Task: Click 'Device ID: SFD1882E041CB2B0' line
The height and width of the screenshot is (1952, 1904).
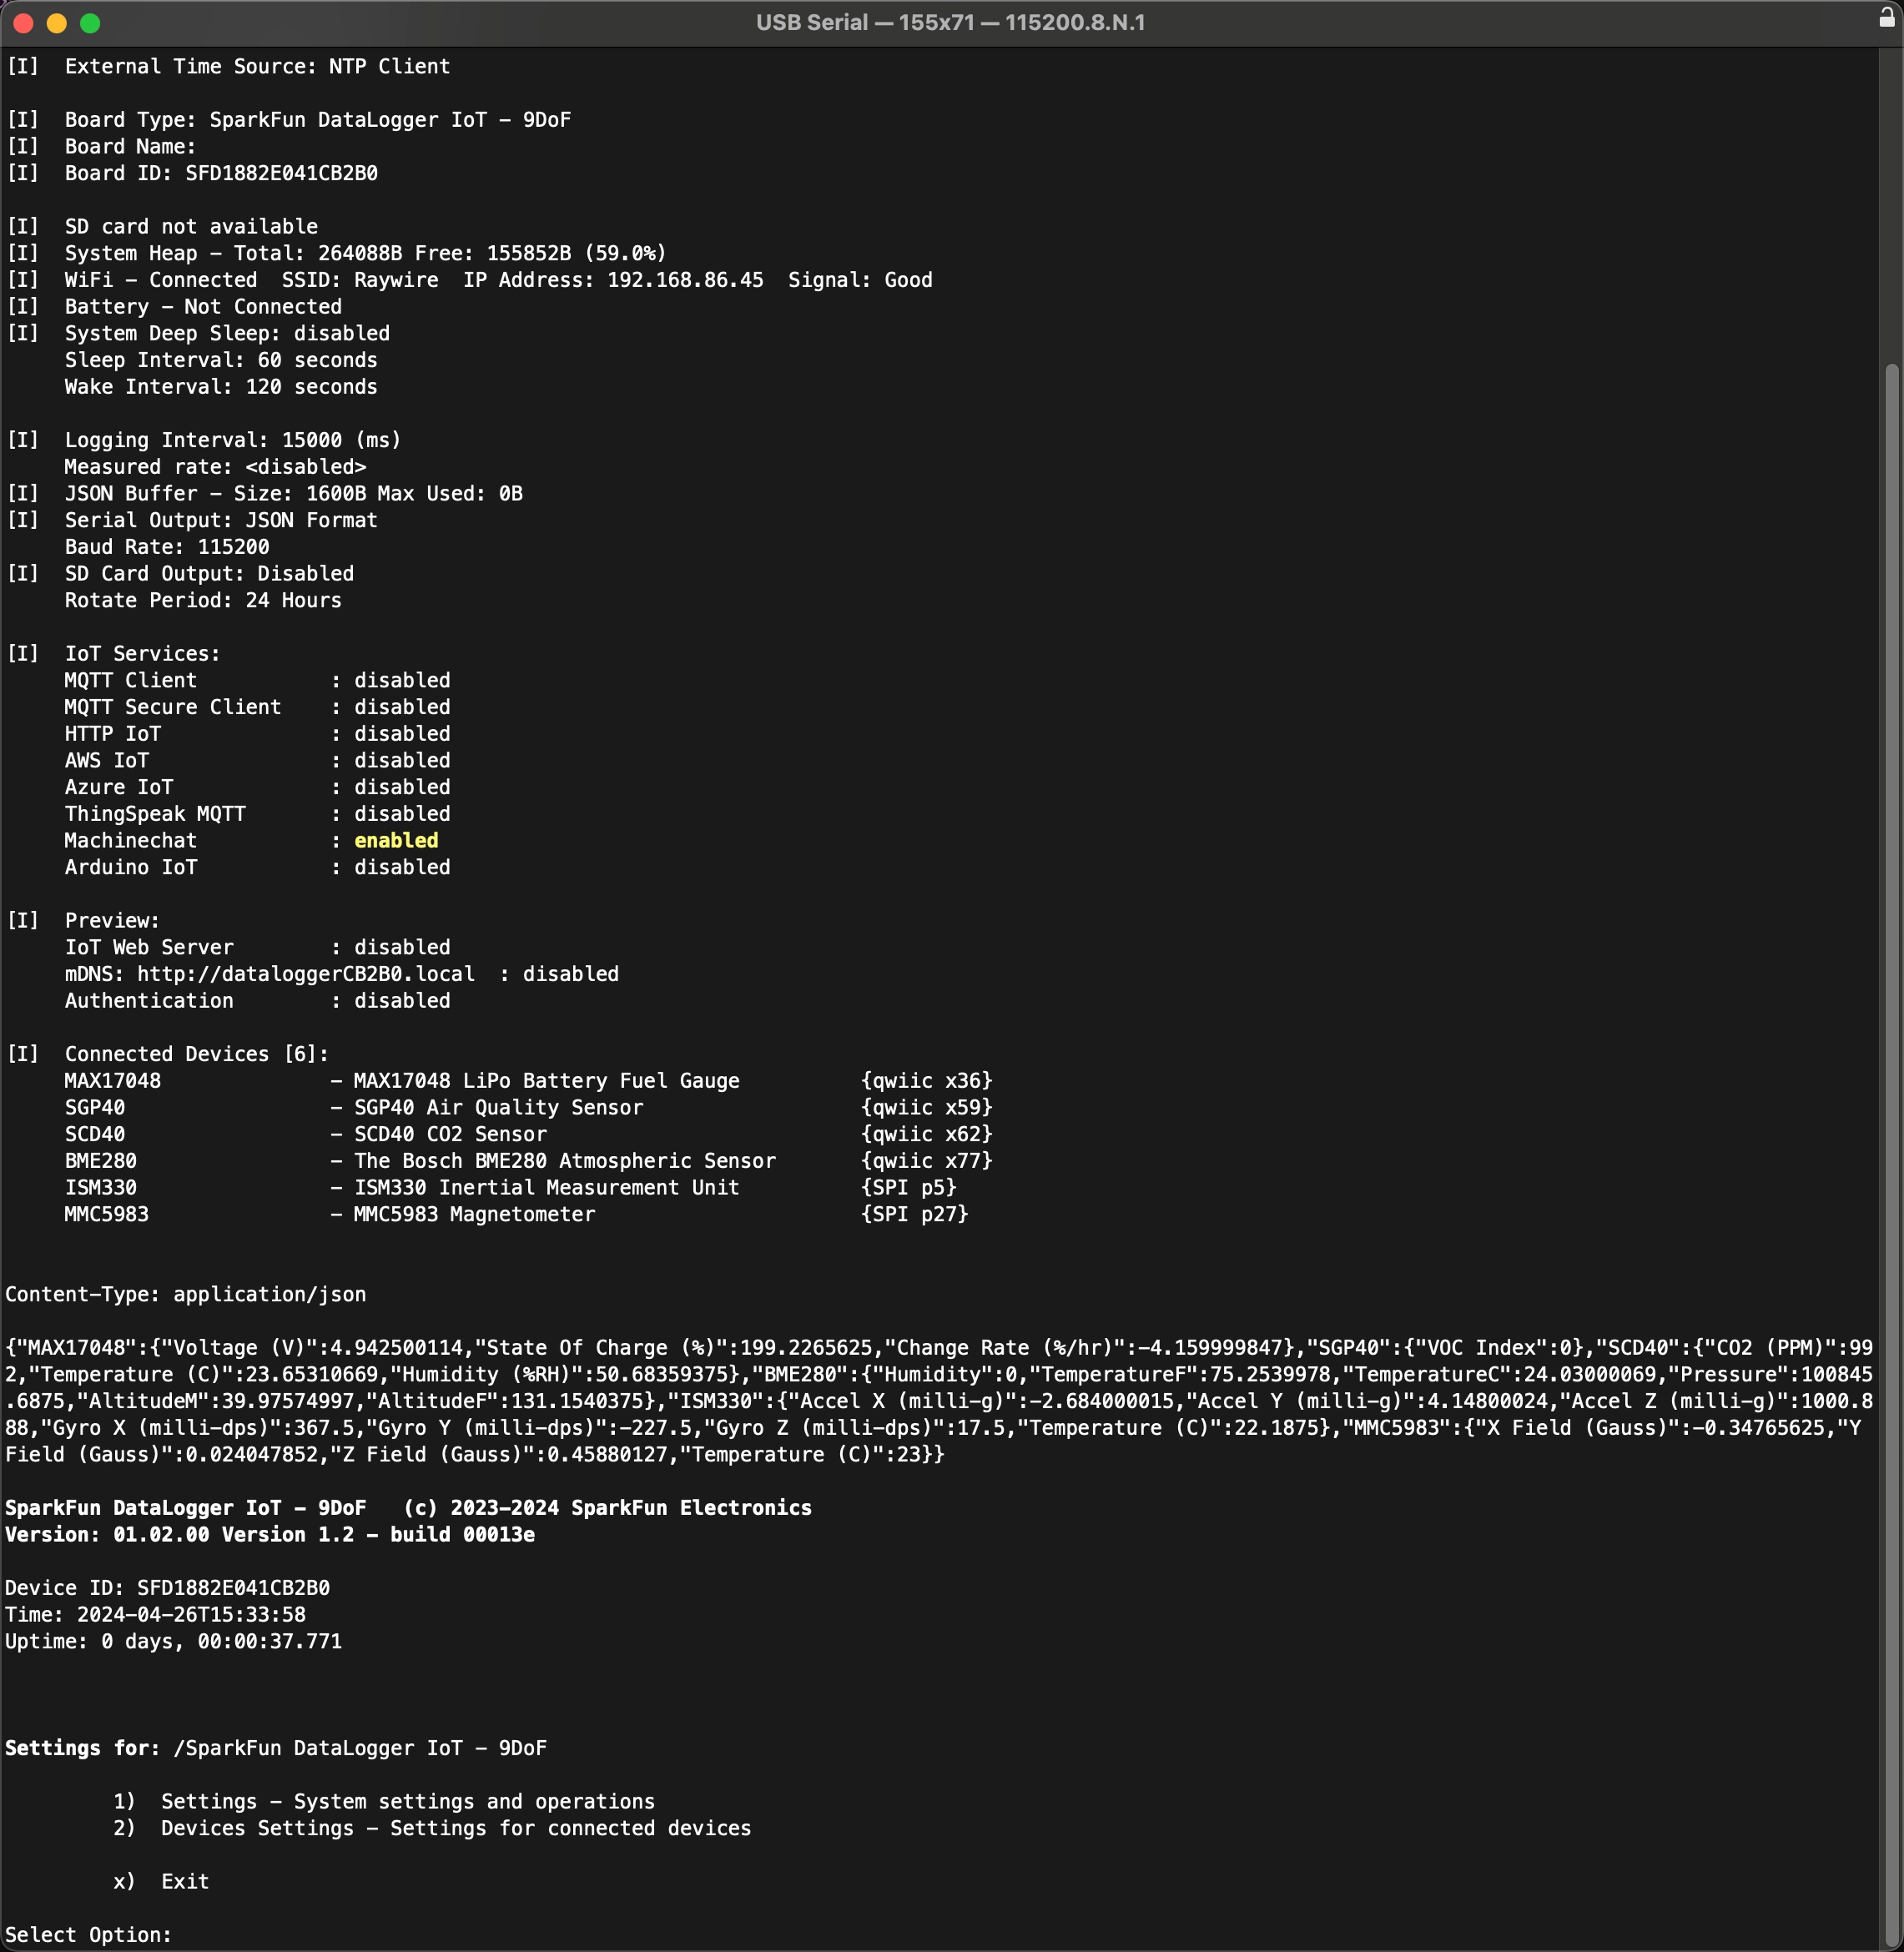Action: tap(167, 1588)
